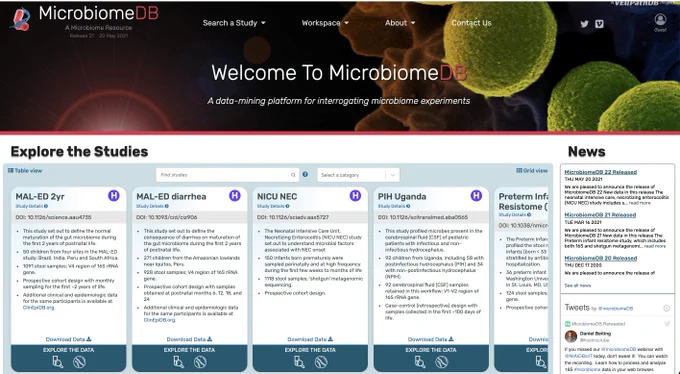Open the Search a Study menu
Viewport: 680px width, 374px height.
pyautogui.click(x=234, y=23)
